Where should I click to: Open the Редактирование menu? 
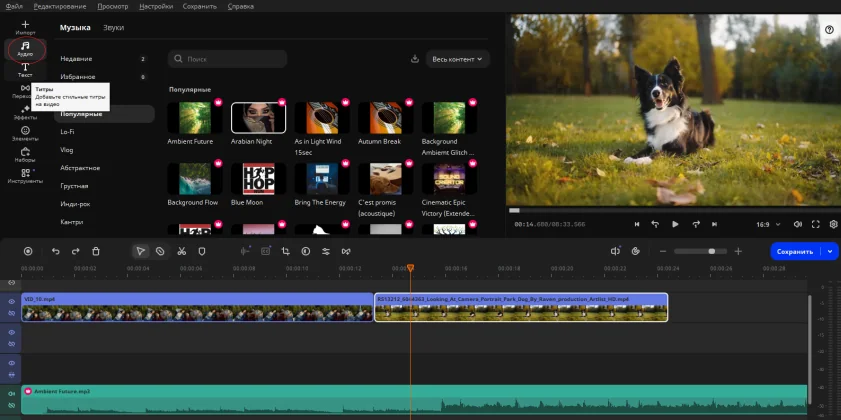[59, 6]
